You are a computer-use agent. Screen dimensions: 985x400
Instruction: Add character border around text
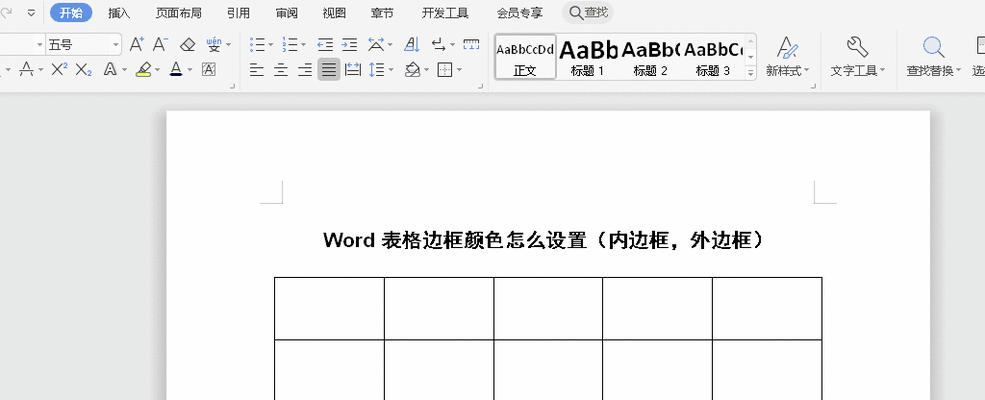pyautogui.click(x=209, y=69)
